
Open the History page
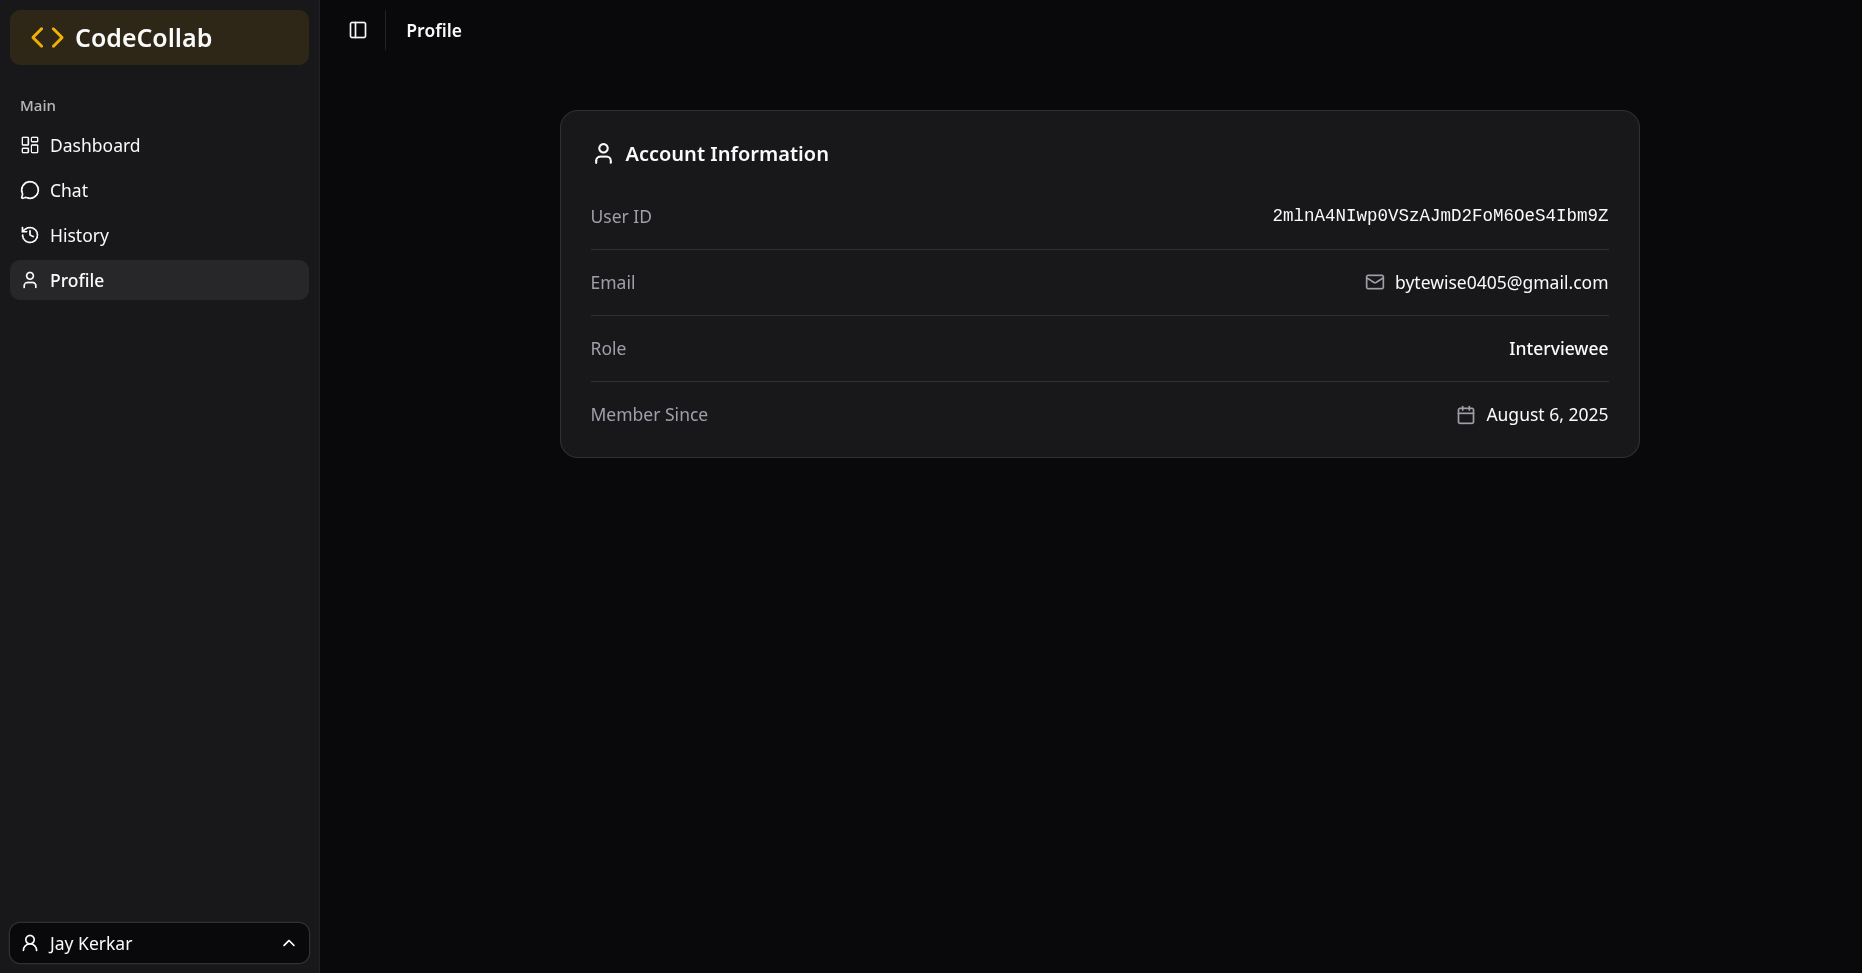(79, 235)
